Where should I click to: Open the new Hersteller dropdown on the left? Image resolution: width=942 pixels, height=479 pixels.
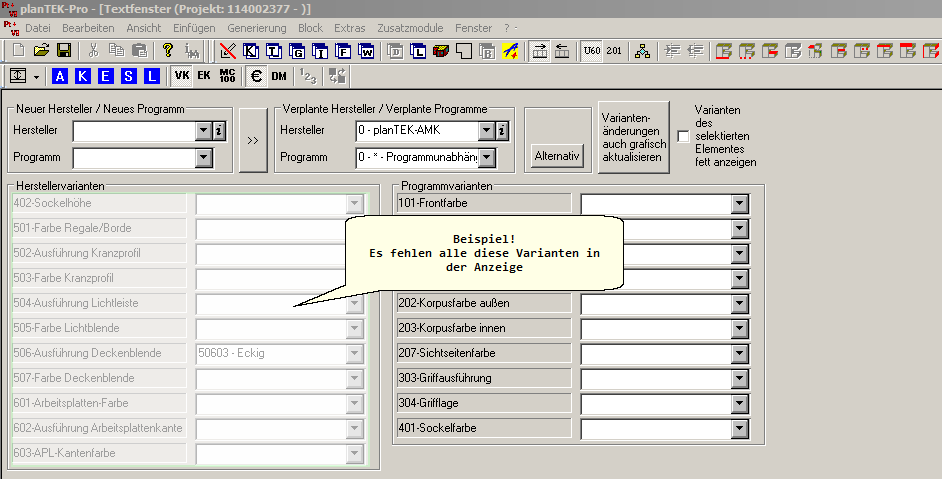tap(203, 130)
